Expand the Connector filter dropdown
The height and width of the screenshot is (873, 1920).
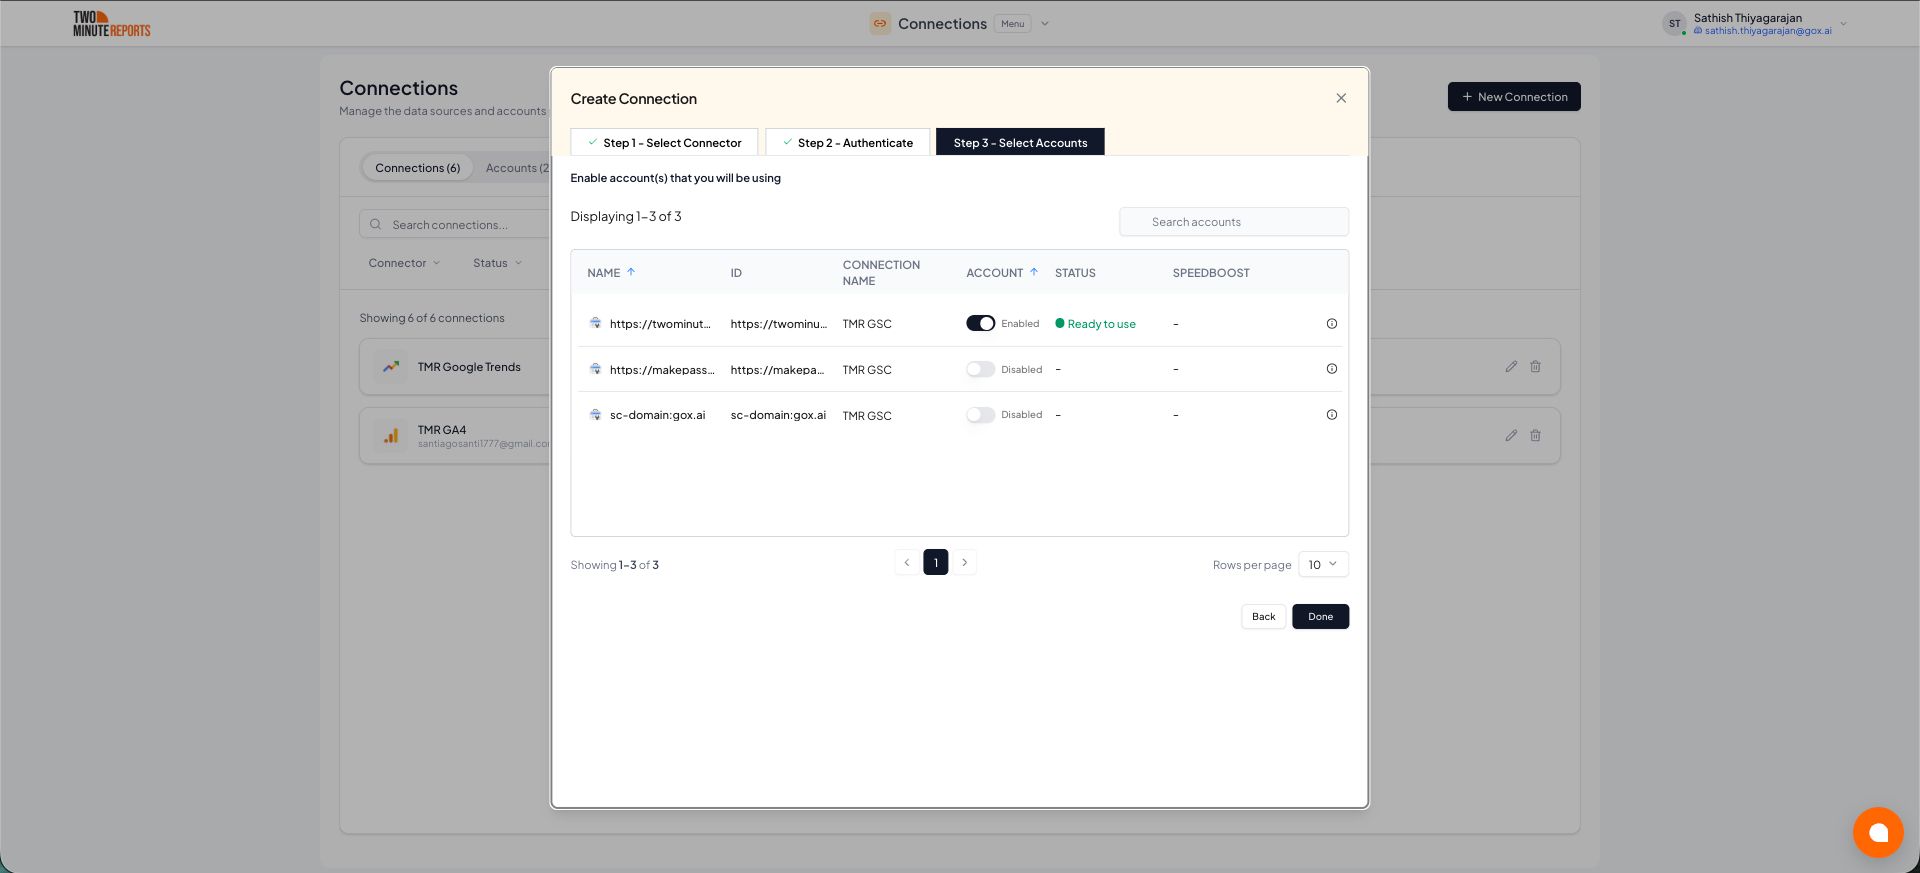[404, 263]
